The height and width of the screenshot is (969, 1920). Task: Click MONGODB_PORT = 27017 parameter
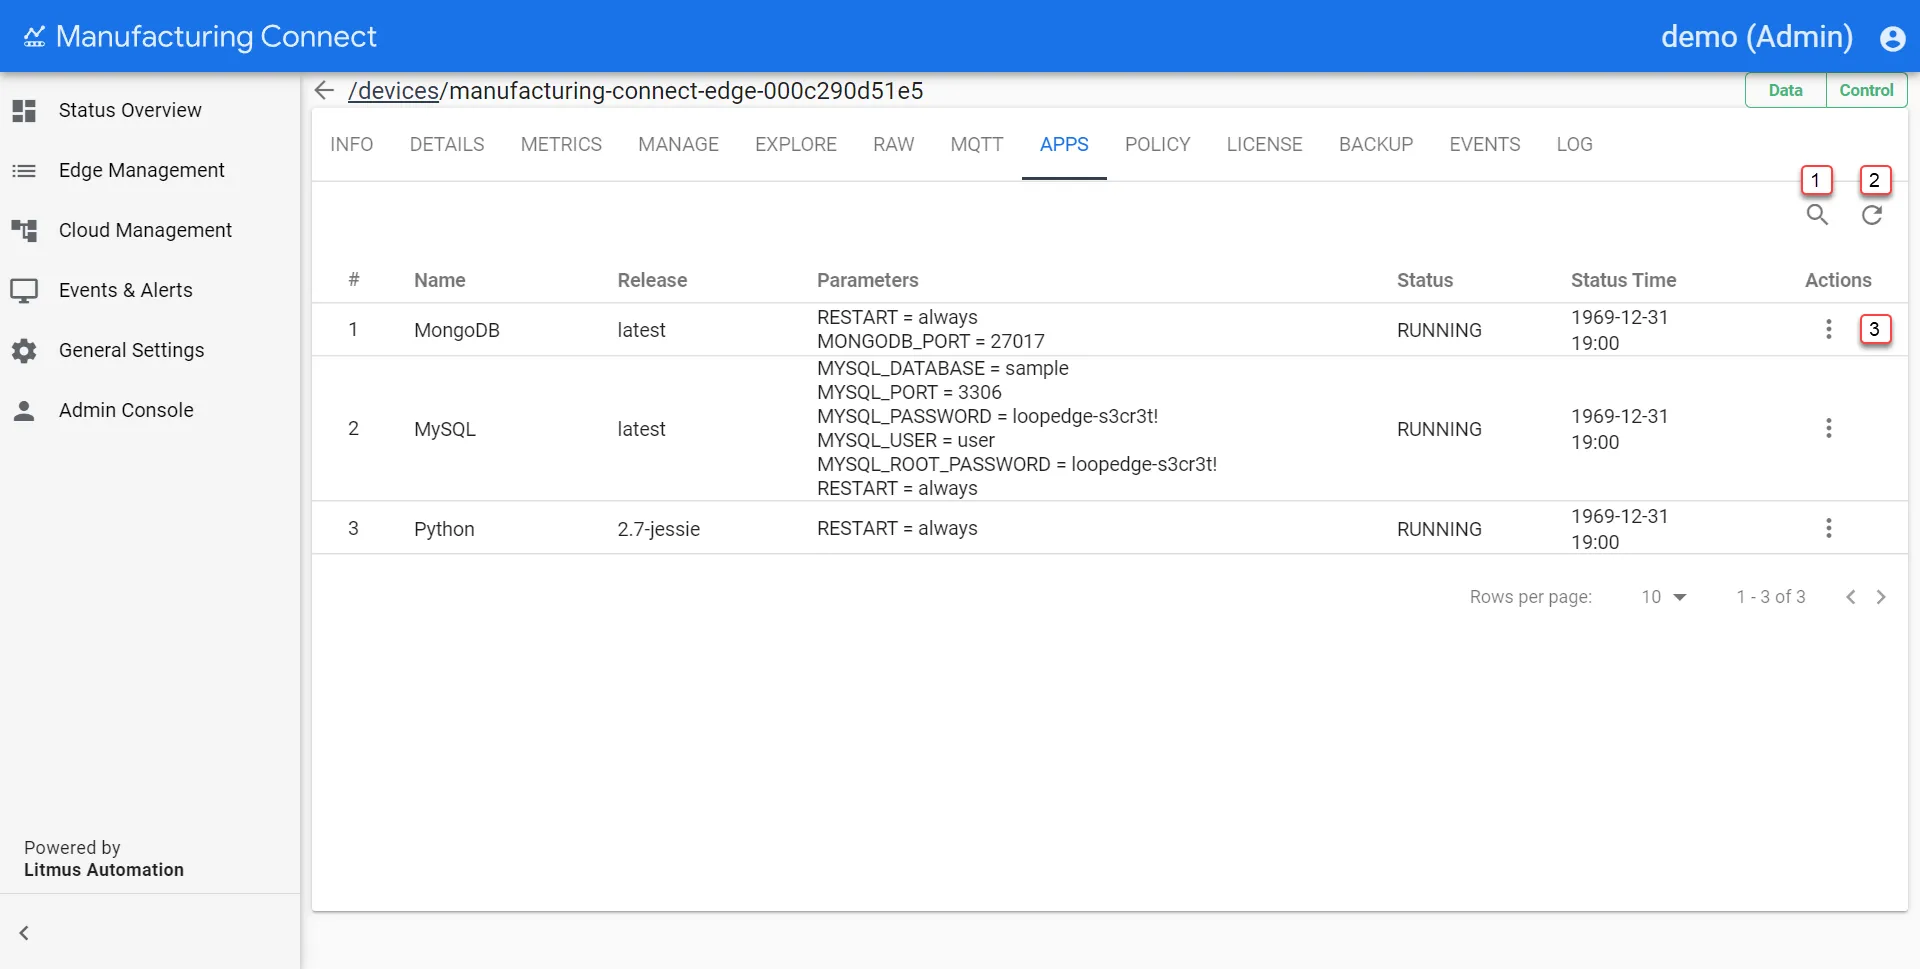tap(931, 342)
